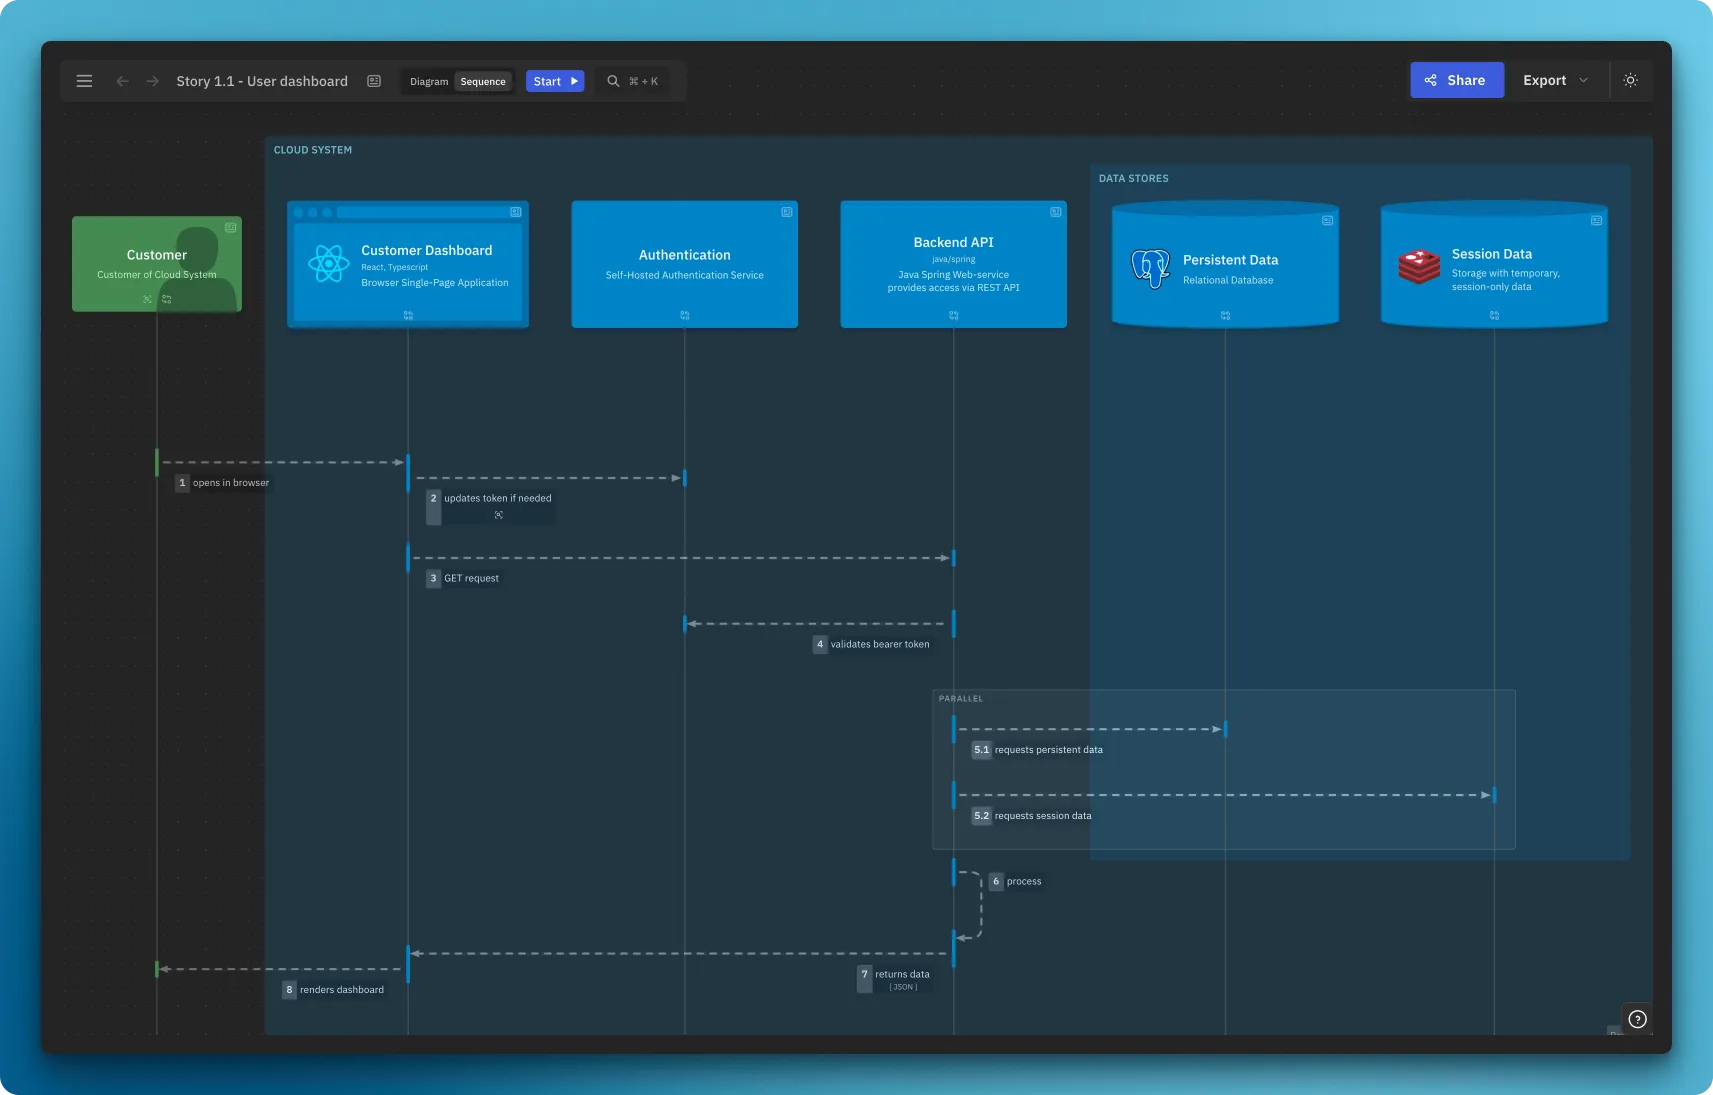Click the React logo on Customer Dashboard

[328, 264]
